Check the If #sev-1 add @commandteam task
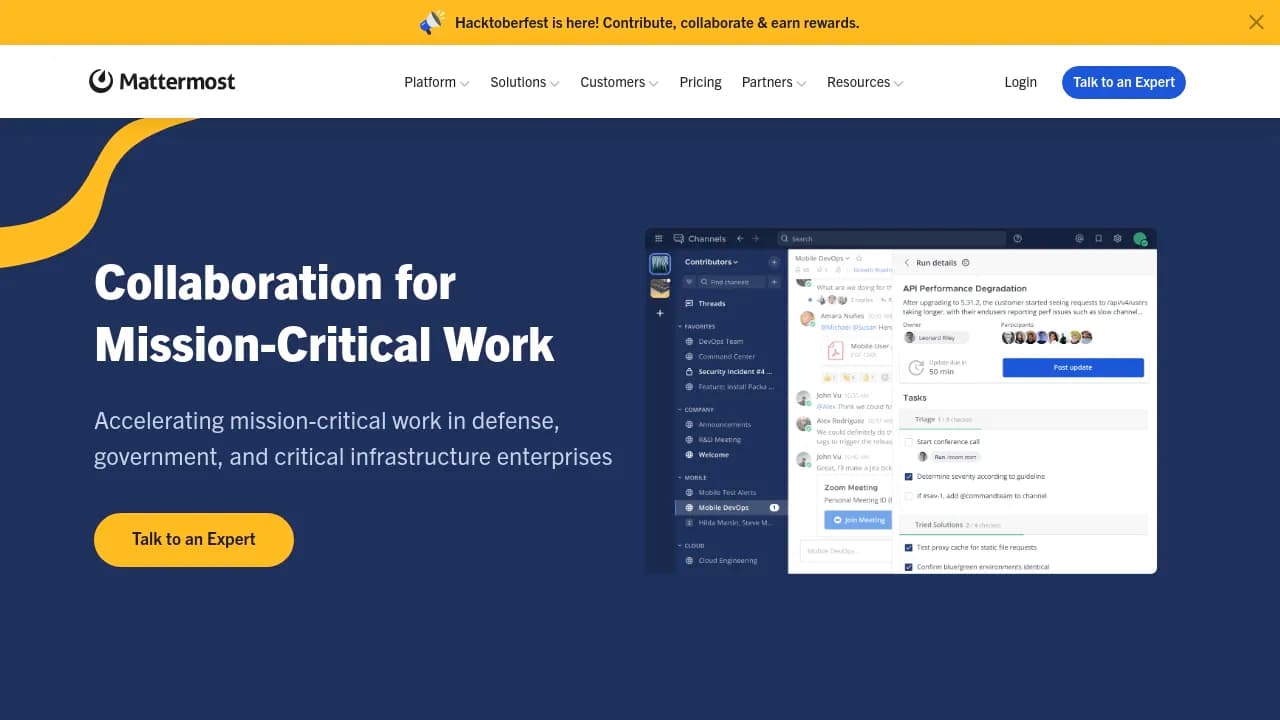The height and width of the screenshot is (720, 1280). coord(908,495)
